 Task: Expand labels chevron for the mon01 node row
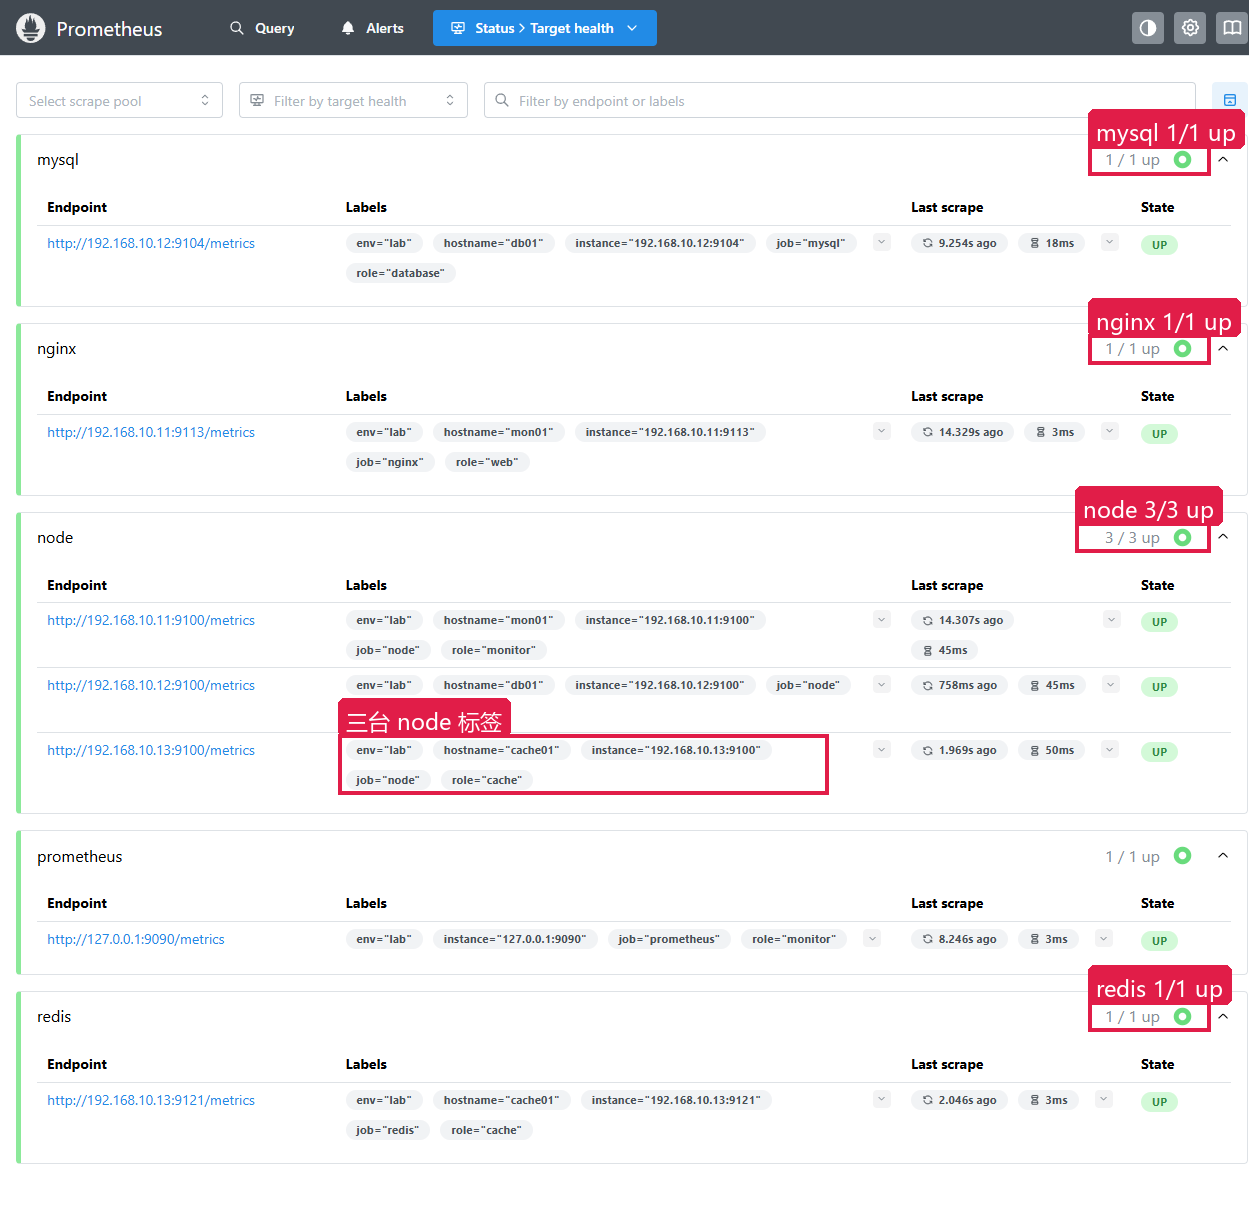point(882,619)
